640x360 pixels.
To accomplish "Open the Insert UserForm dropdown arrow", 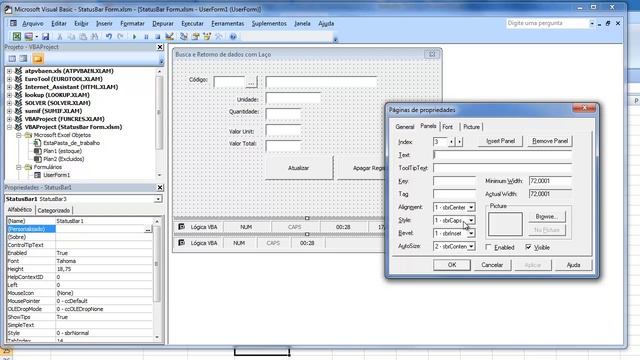I will click(x=36, y=37).
